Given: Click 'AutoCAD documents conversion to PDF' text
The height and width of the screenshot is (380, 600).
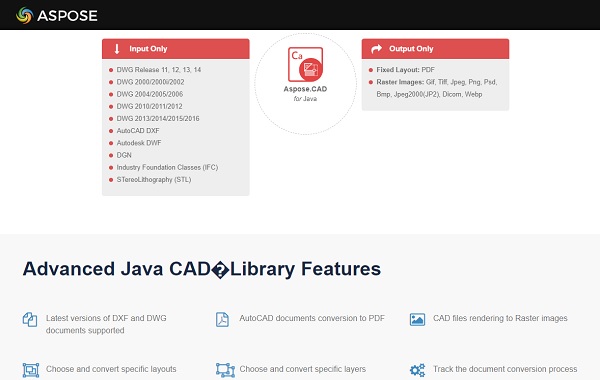Looking at the screenshot, I should coord(312,318).
